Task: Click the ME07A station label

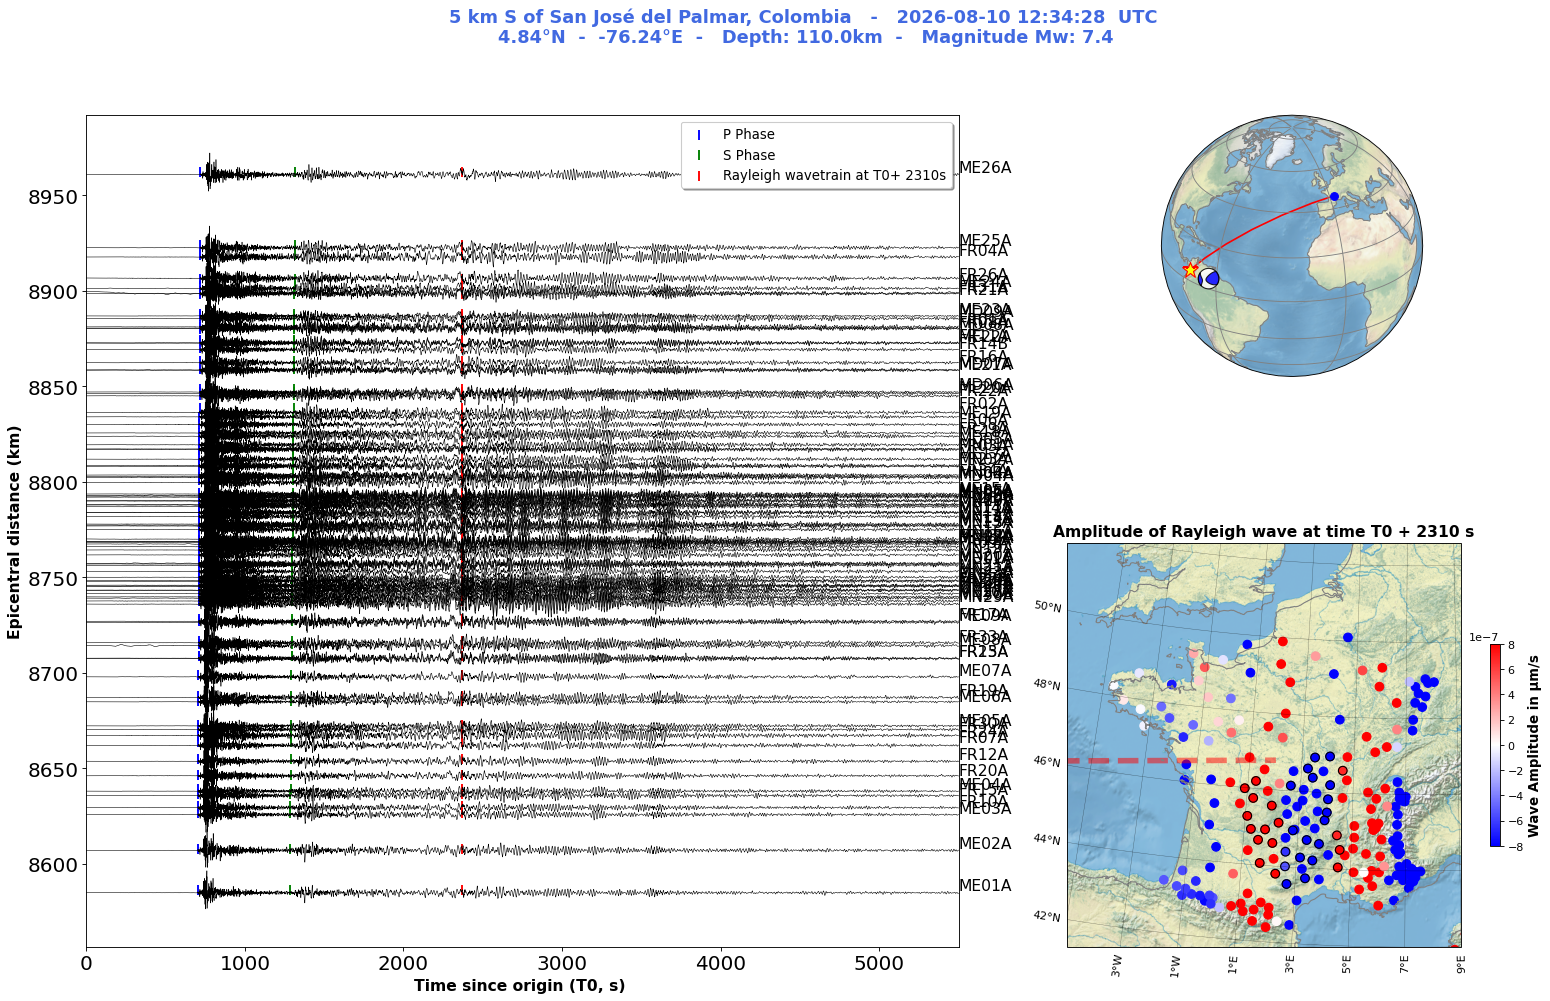Action: 985,671
